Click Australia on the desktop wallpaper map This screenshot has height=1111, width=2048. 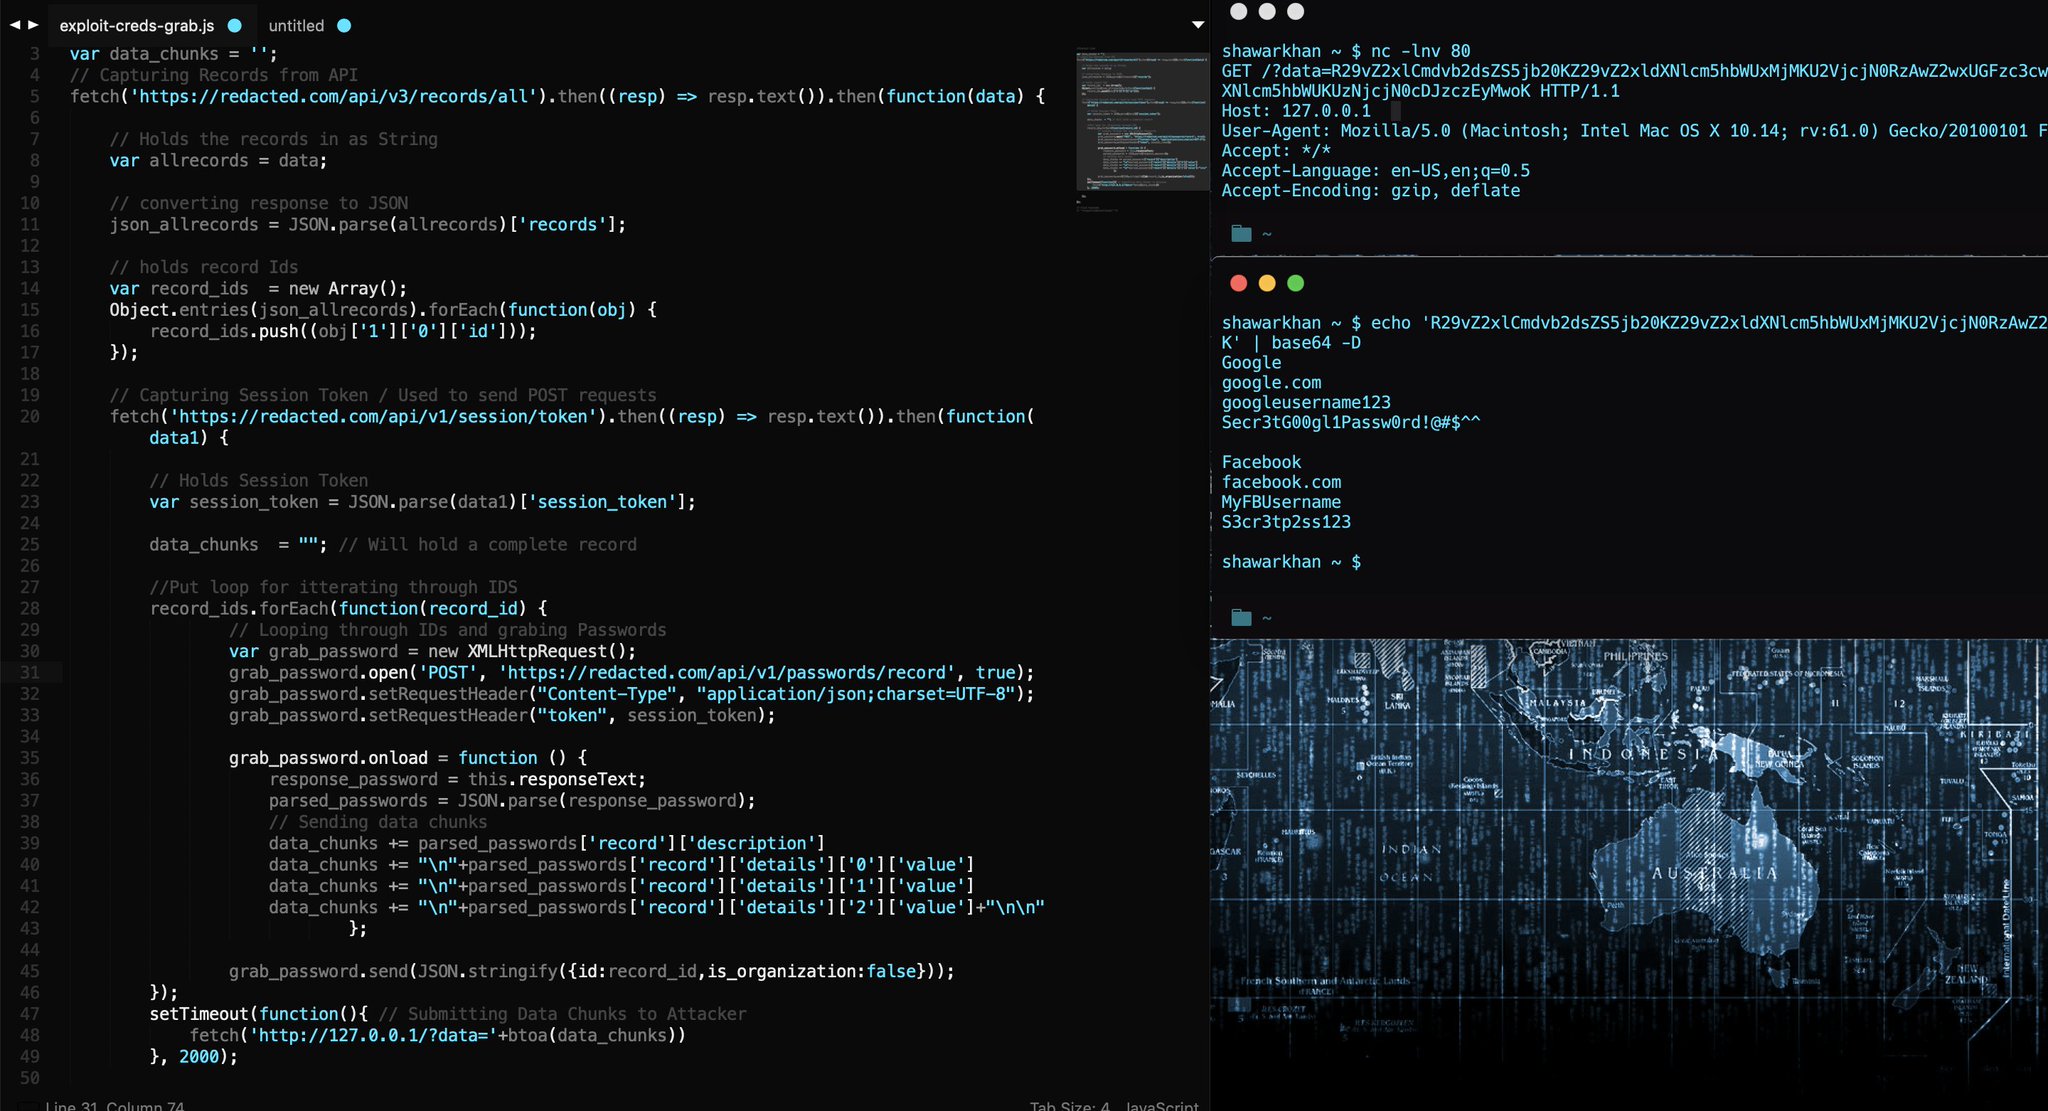[x=1712, y=873]
